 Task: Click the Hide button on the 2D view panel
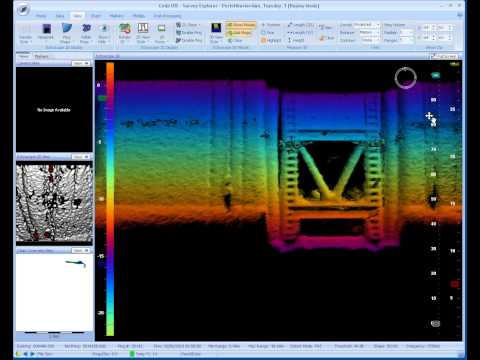(81, 157)
